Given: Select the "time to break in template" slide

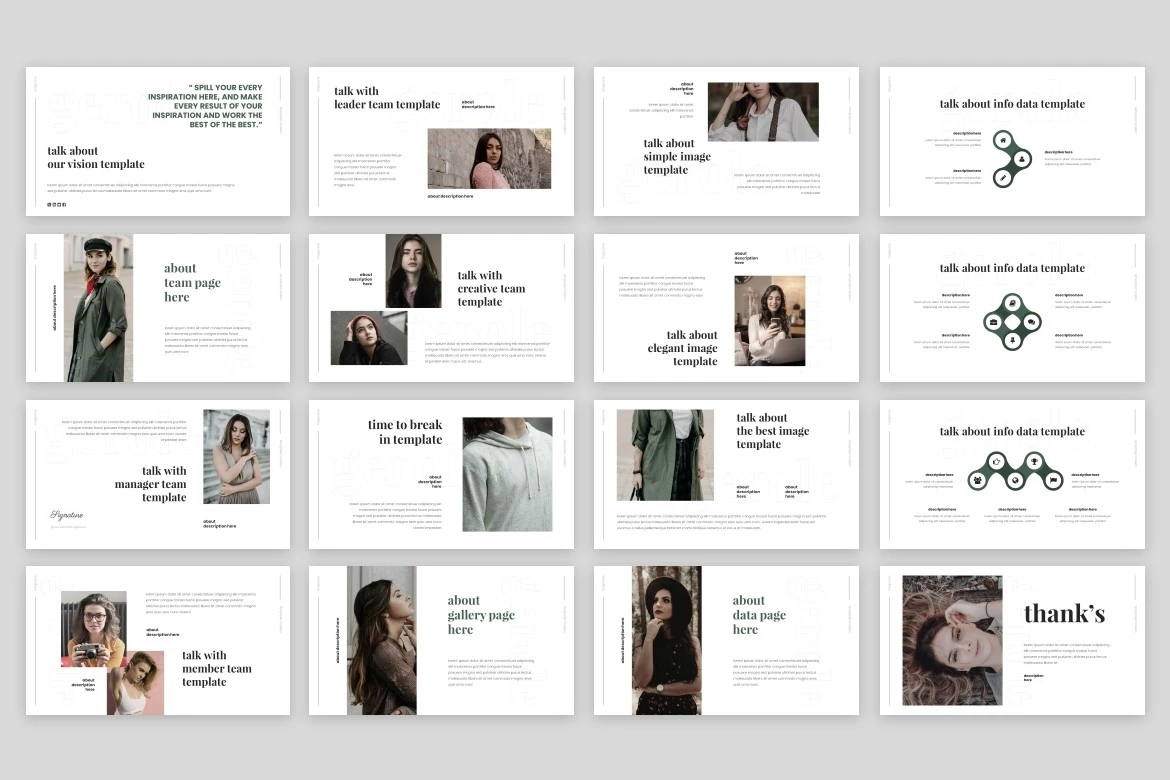Looking at the screenshot, I should [440, 474].
